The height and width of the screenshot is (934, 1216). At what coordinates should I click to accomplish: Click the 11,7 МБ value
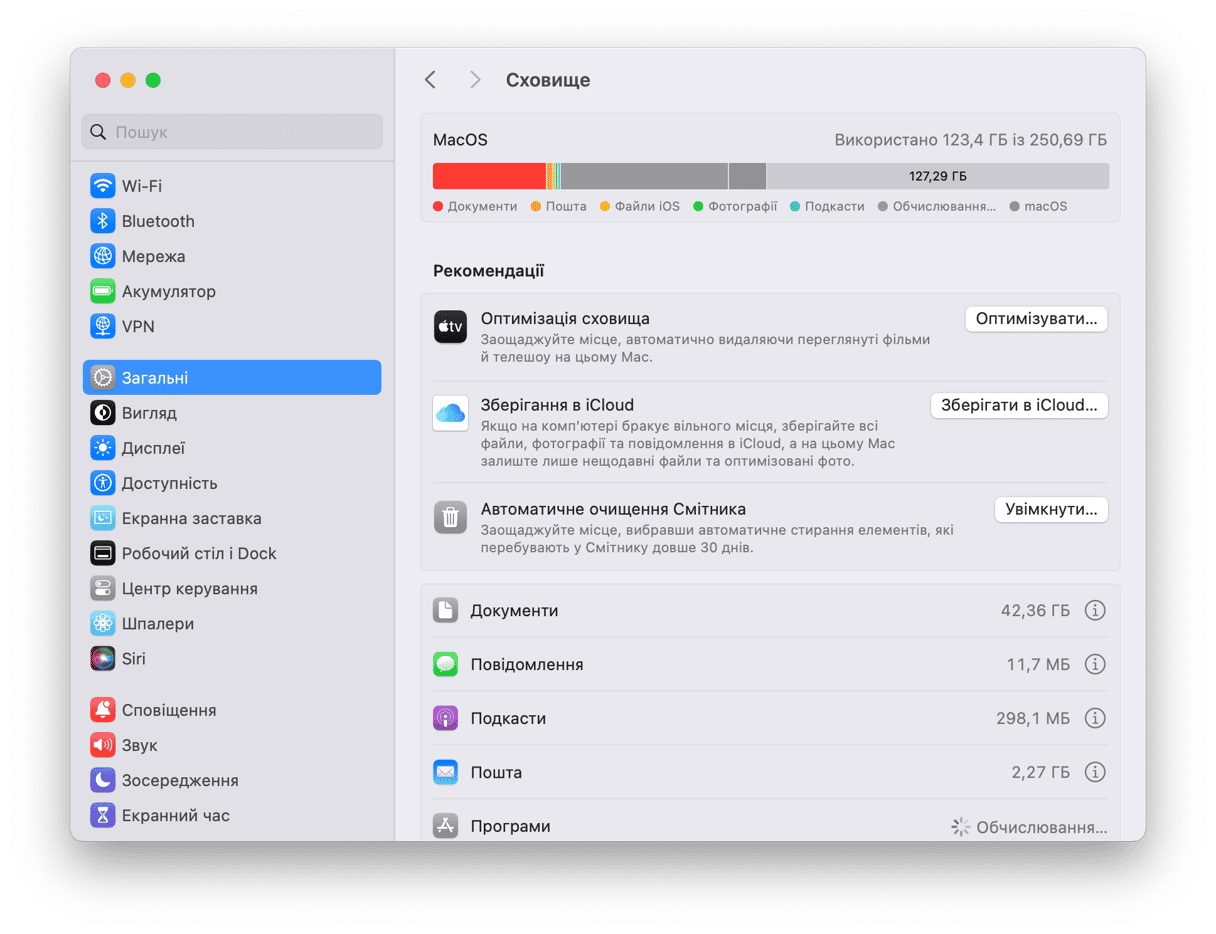pyautogui.click(x=1038, y=664)
